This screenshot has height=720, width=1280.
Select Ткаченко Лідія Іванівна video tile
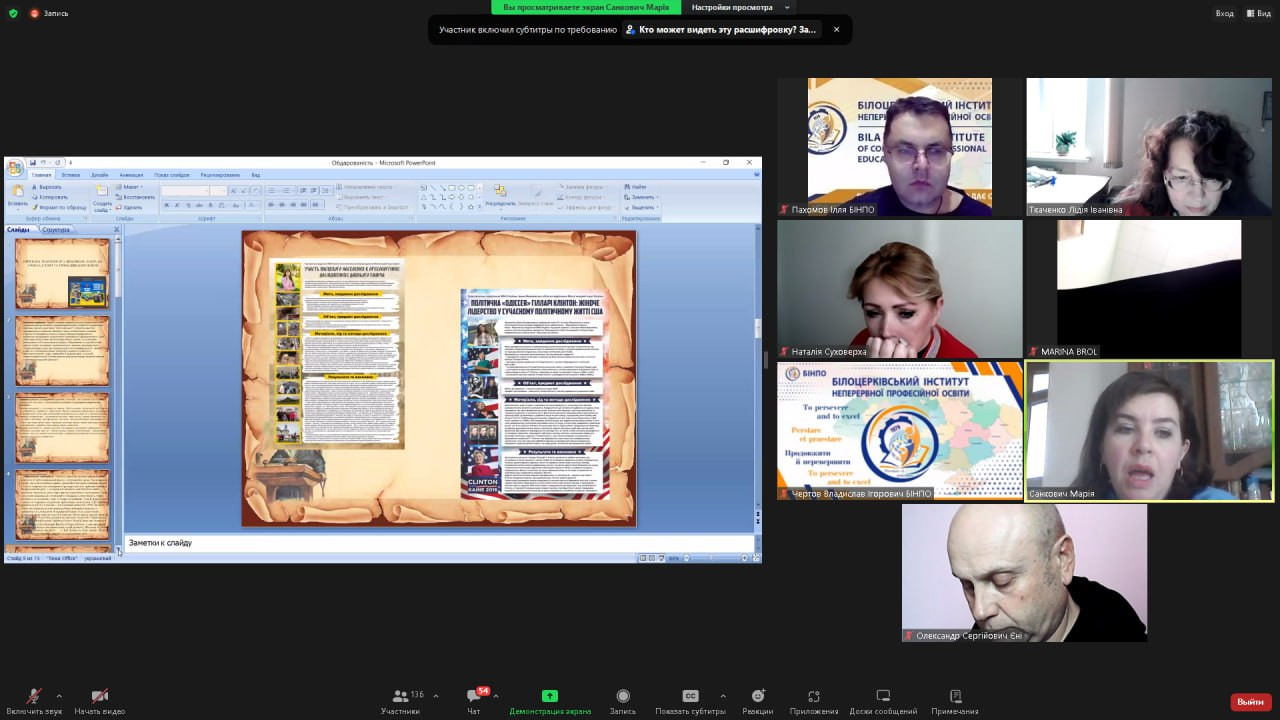(1150, 147)
